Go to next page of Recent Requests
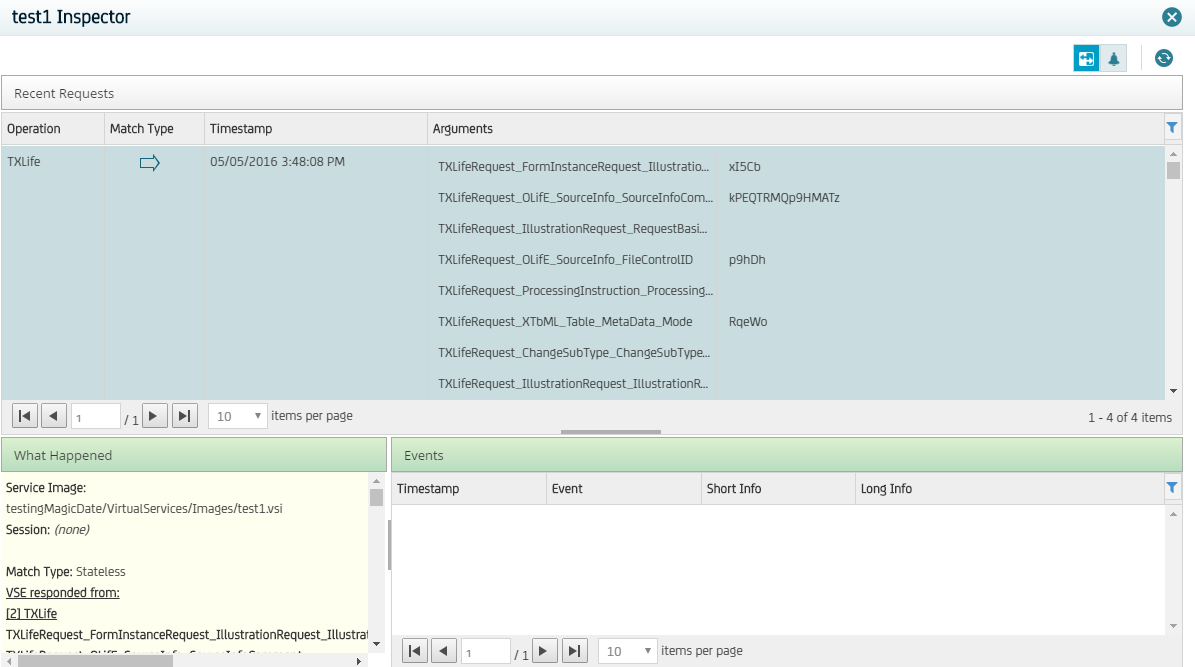The height and width of the screenshot is (667, 1195). pos(154,416)
